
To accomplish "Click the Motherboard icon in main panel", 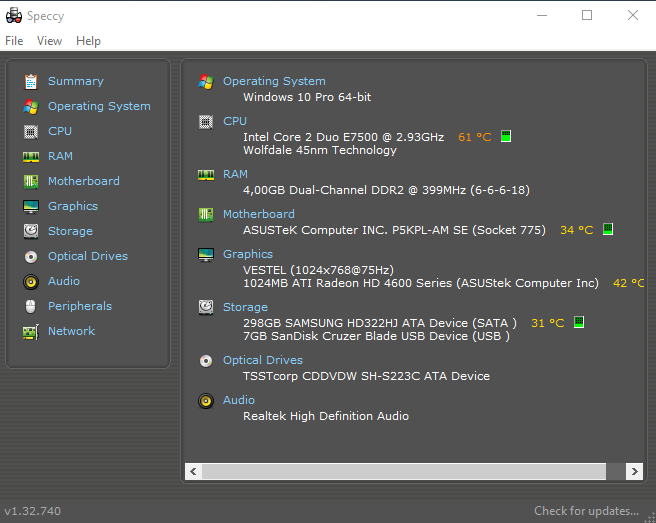I will (x=205, y=215).
